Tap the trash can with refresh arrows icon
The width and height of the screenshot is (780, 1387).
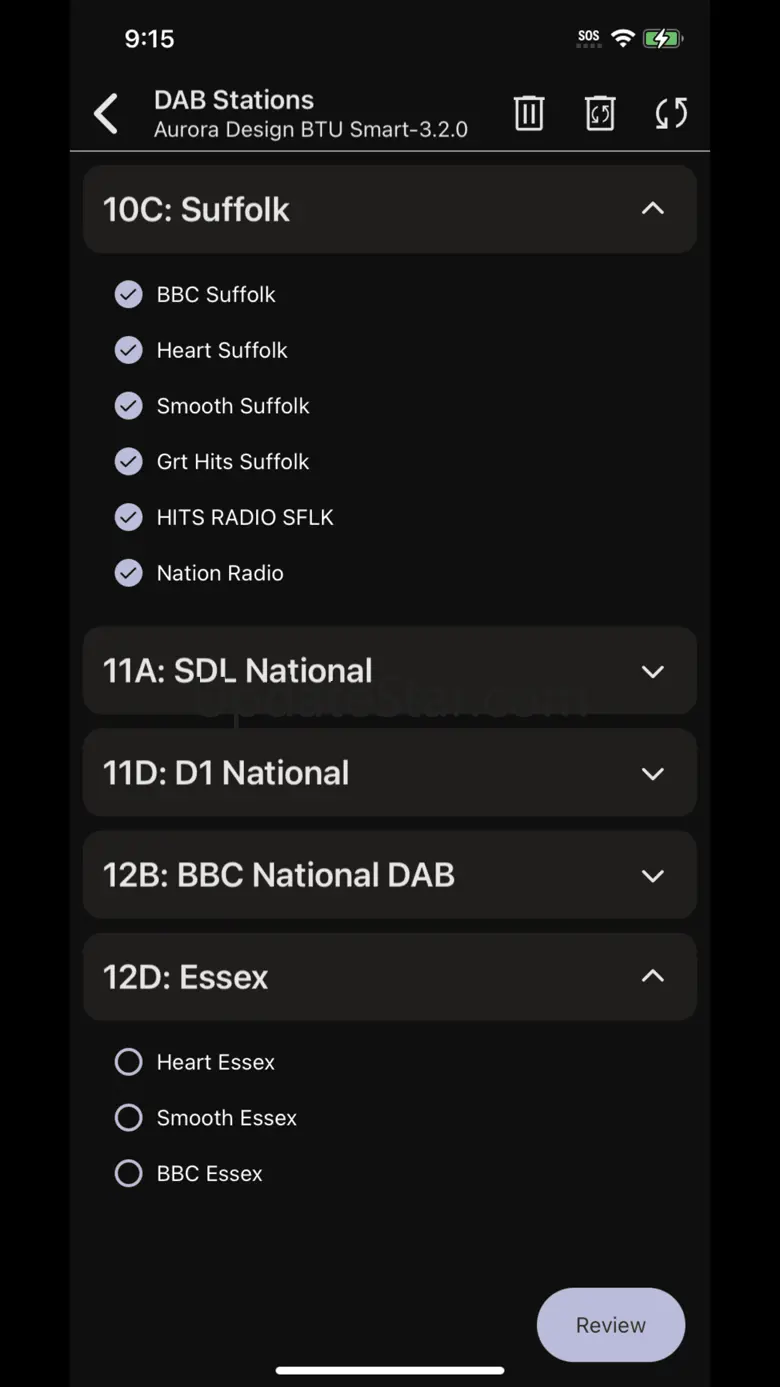click(599, 113)
